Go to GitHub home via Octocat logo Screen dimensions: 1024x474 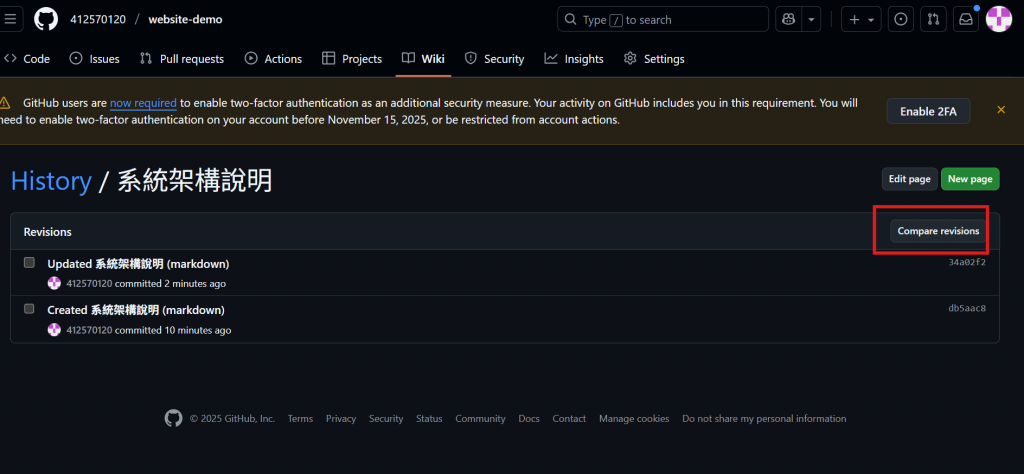(46, 20)
